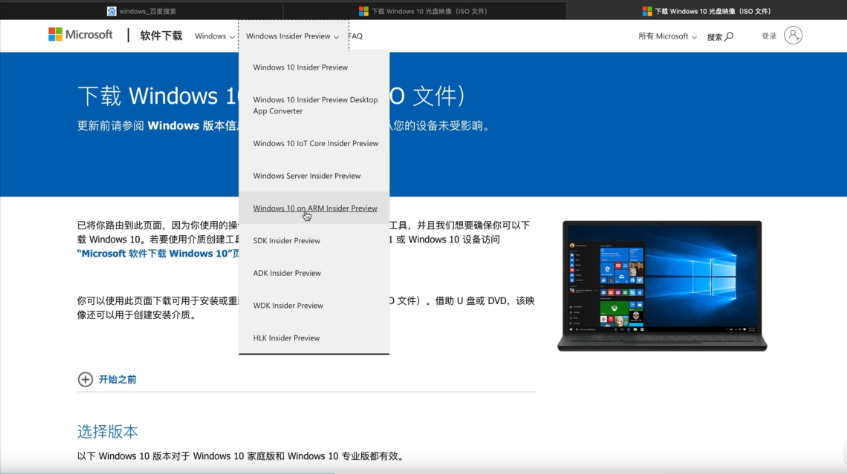Collapse the Windows Insider Preview dropdown
This screenshot has width=847, height=474.
pos(293,36)
